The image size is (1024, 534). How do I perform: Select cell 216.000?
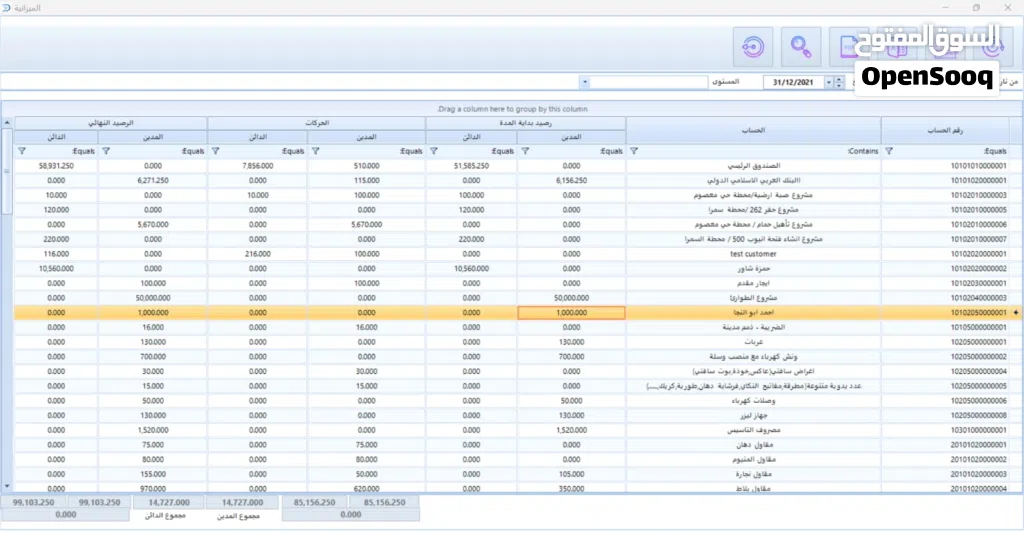click(257, 254)
